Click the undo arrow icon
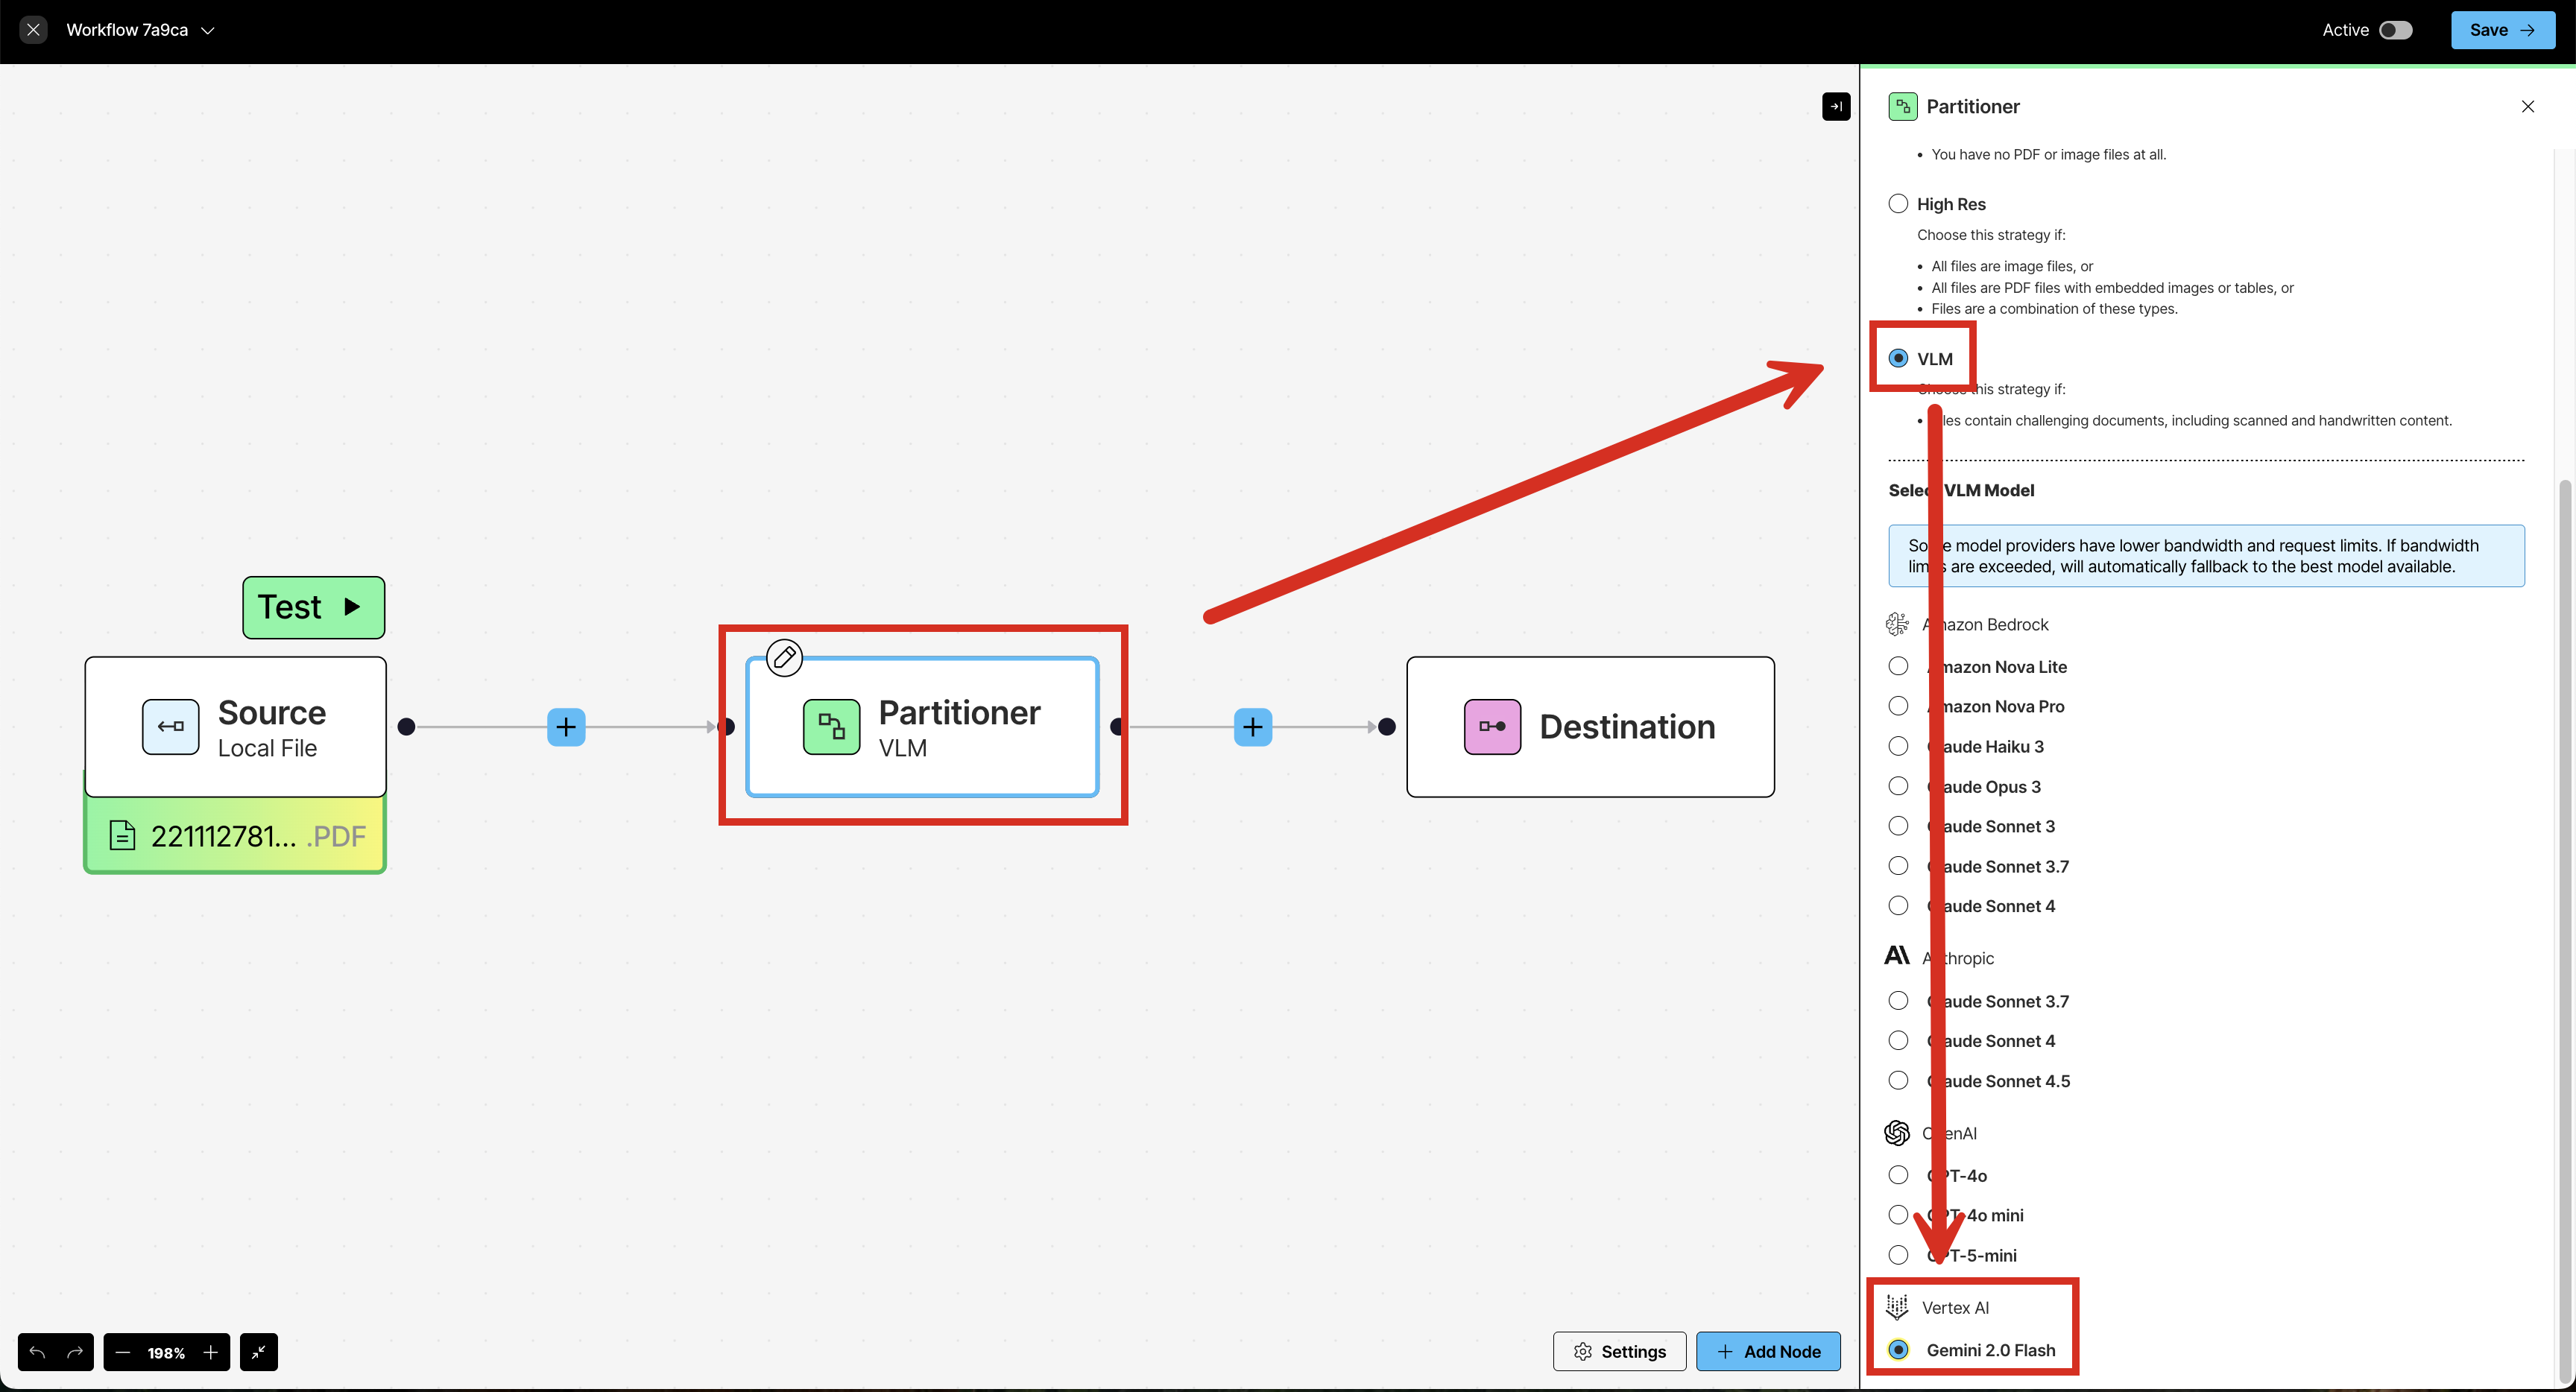 click(x=37, y=1352)
